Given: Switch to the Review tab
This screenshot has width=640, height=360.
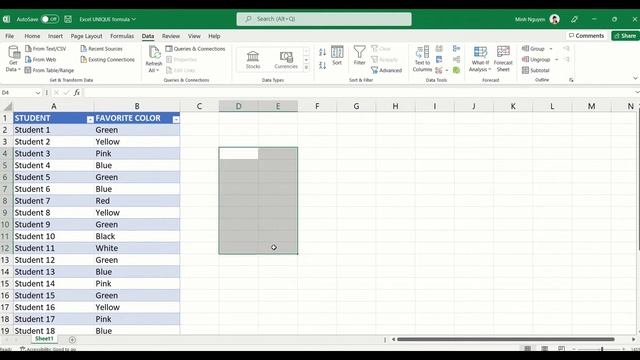Looking at the screenshot, I should (171, 36).
